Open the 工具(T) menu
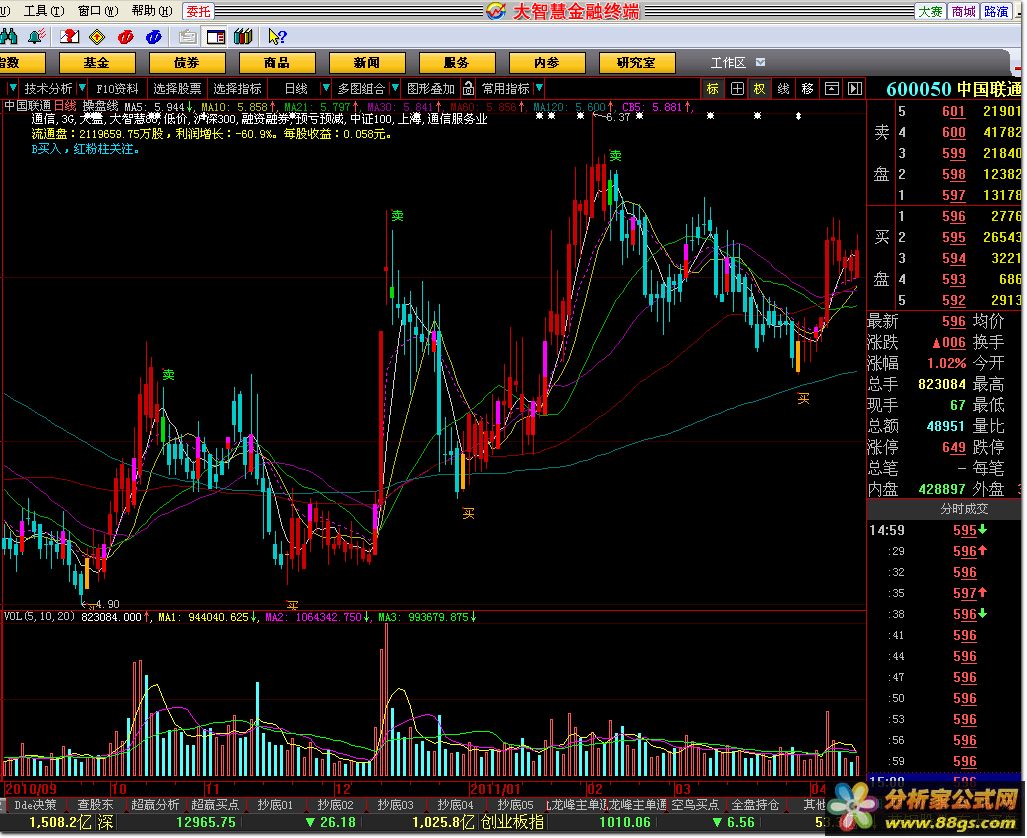 click(x=44, y=11)
